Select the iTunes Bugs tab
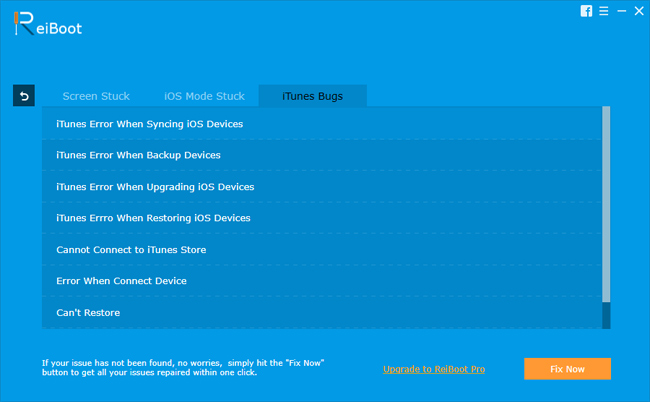Screen dimensions: 650x402 point(312,96)
